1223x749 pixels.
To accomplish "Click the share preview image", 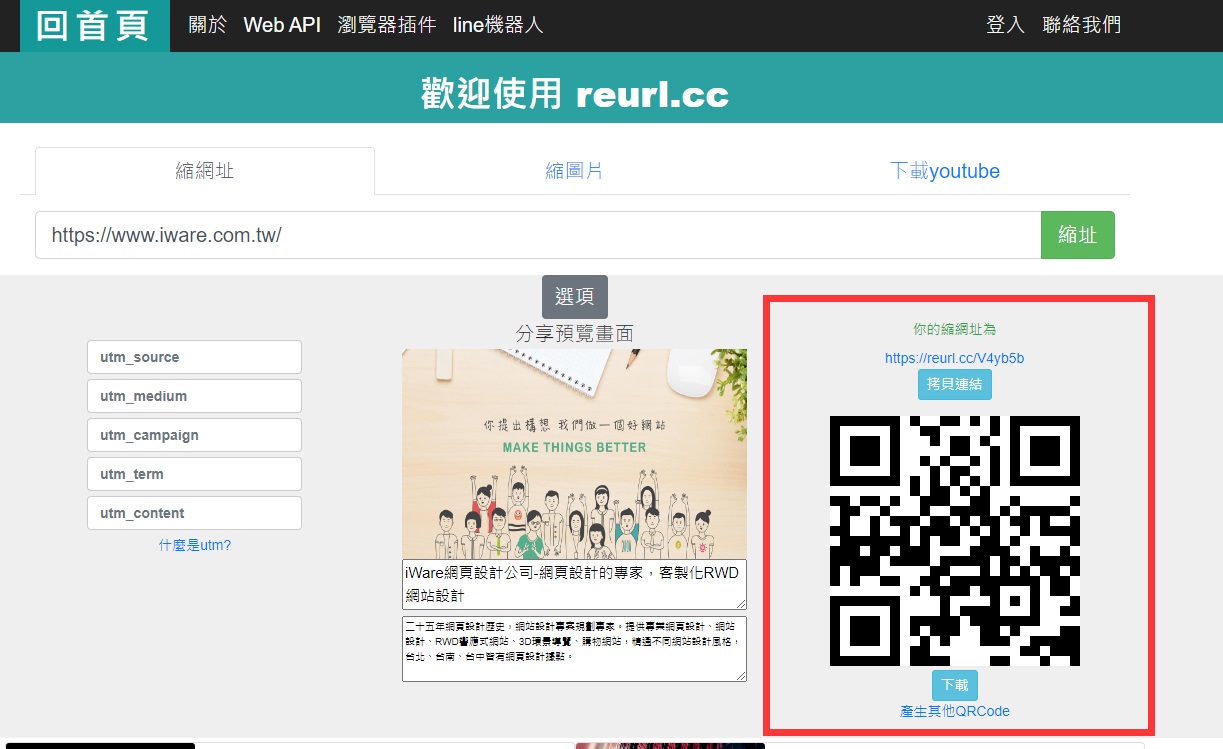I will click(574, 453).
